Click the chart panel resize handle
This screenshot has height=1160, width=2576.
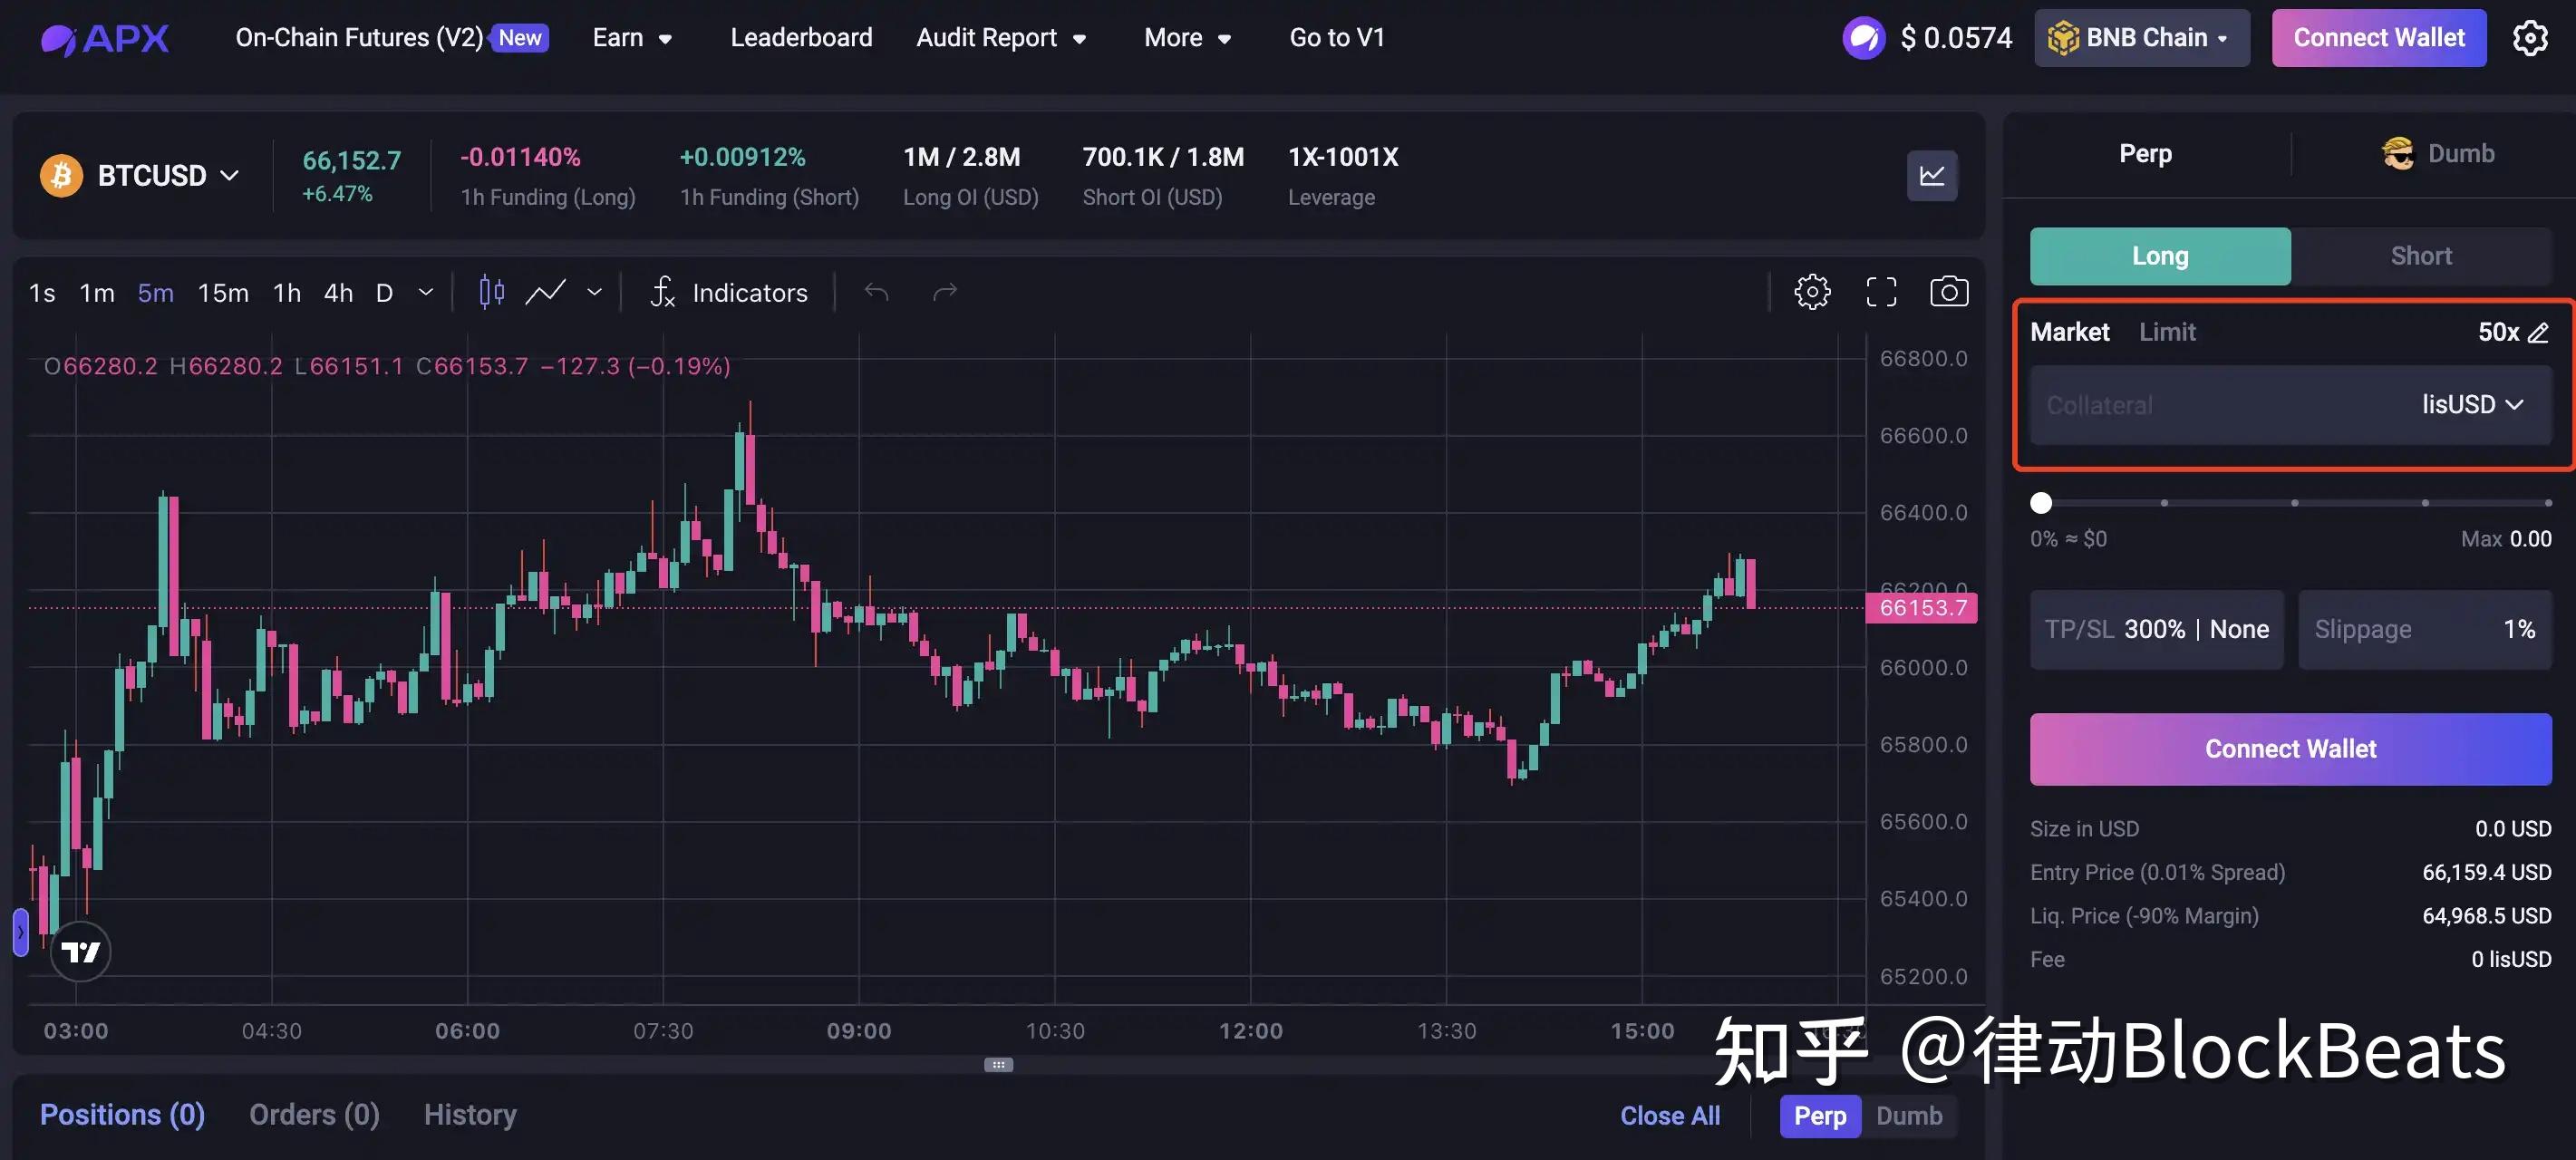(x=998, y=1064)
